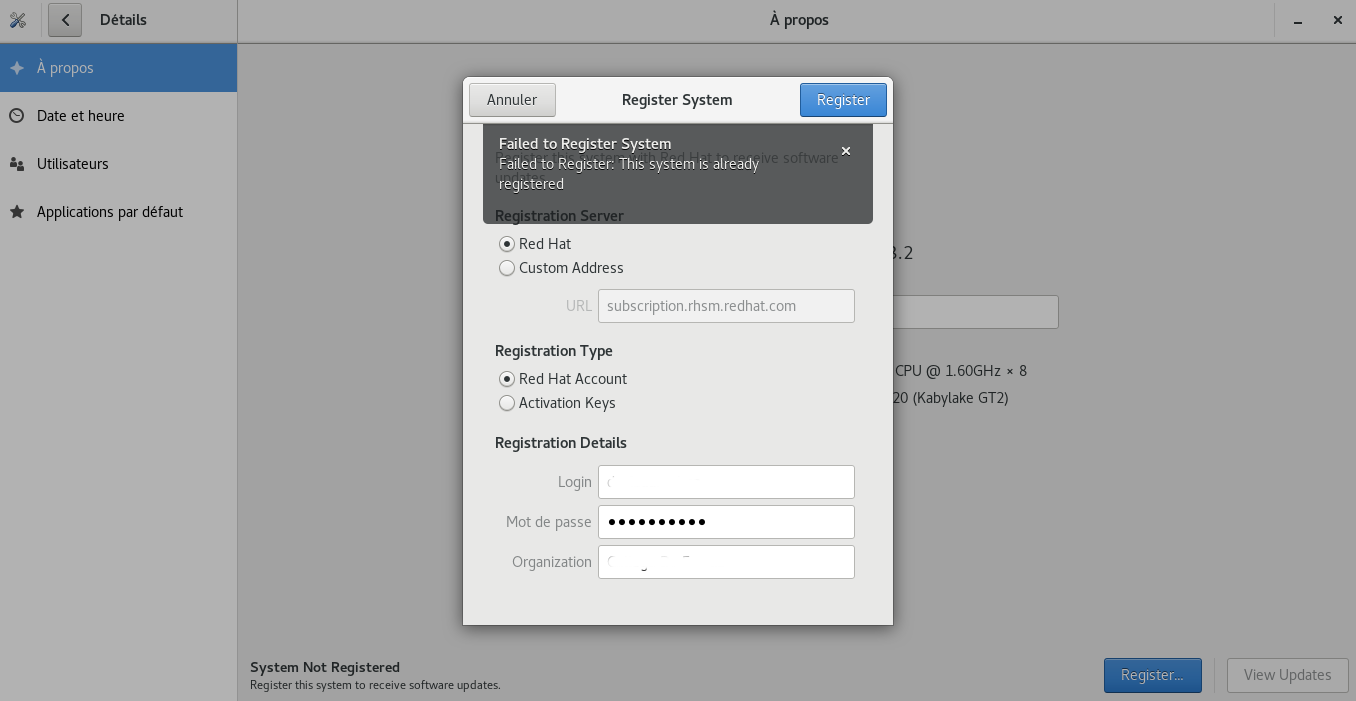Click the settings tools icon in header
Screen dimensions: 1356x701
17,20
